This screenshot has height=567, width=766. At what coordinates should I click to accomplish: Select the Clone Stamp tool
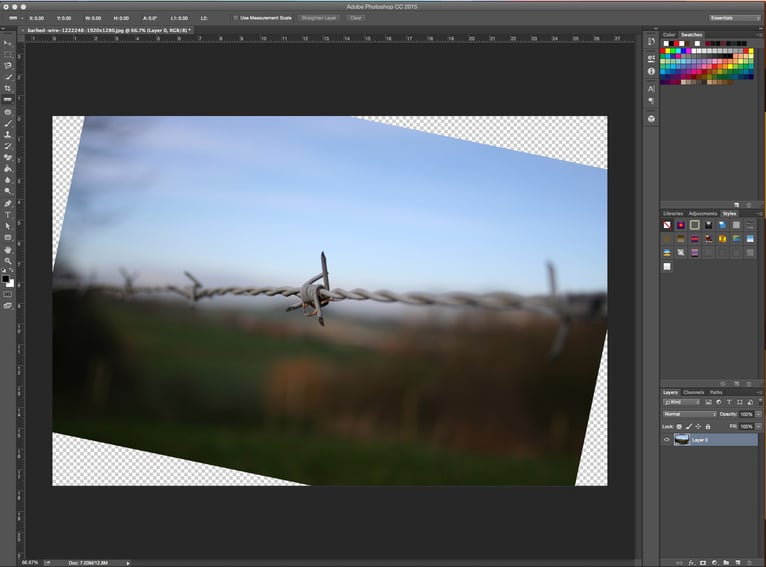(x=8, y=134)
